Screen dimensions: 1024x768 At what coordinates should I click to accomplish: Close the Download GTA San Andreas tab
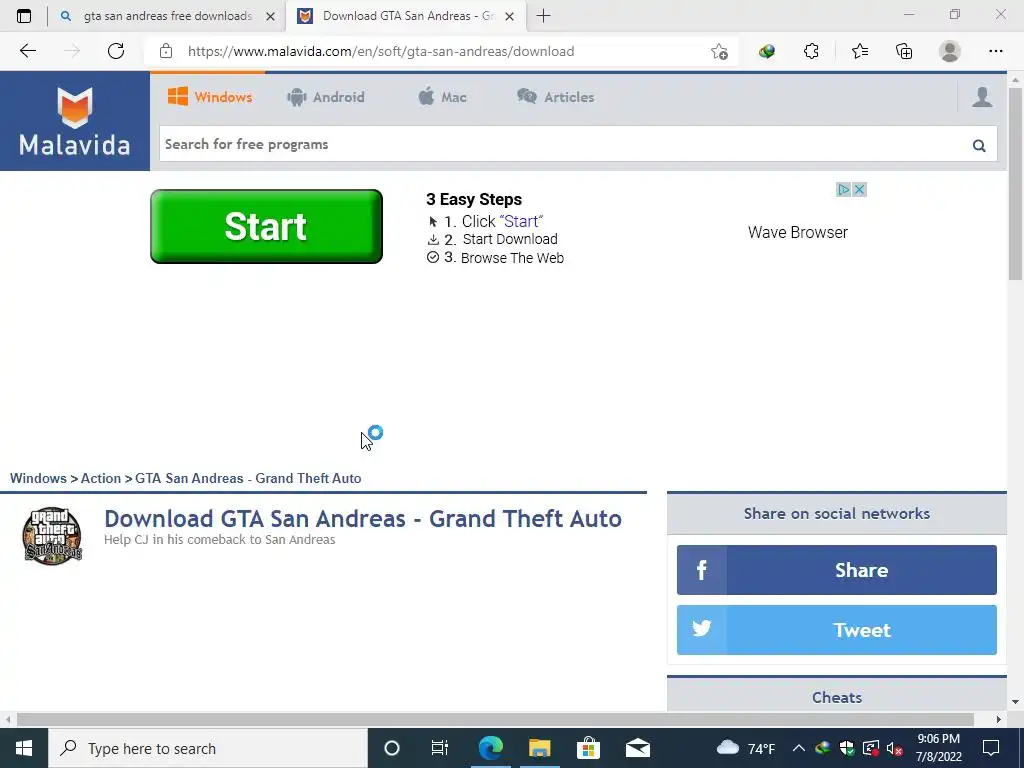click(x=509, y=16)
